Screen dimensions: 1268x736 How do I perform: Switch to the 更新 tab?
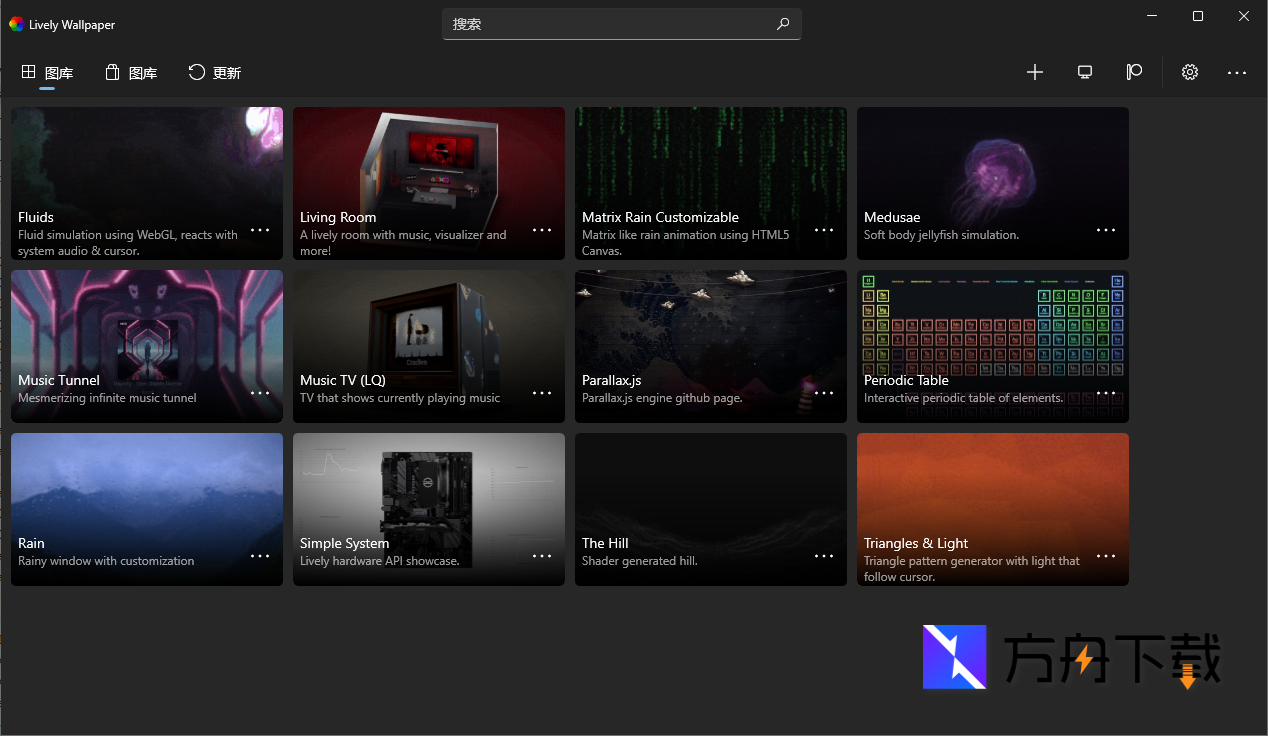pos(215,72)
